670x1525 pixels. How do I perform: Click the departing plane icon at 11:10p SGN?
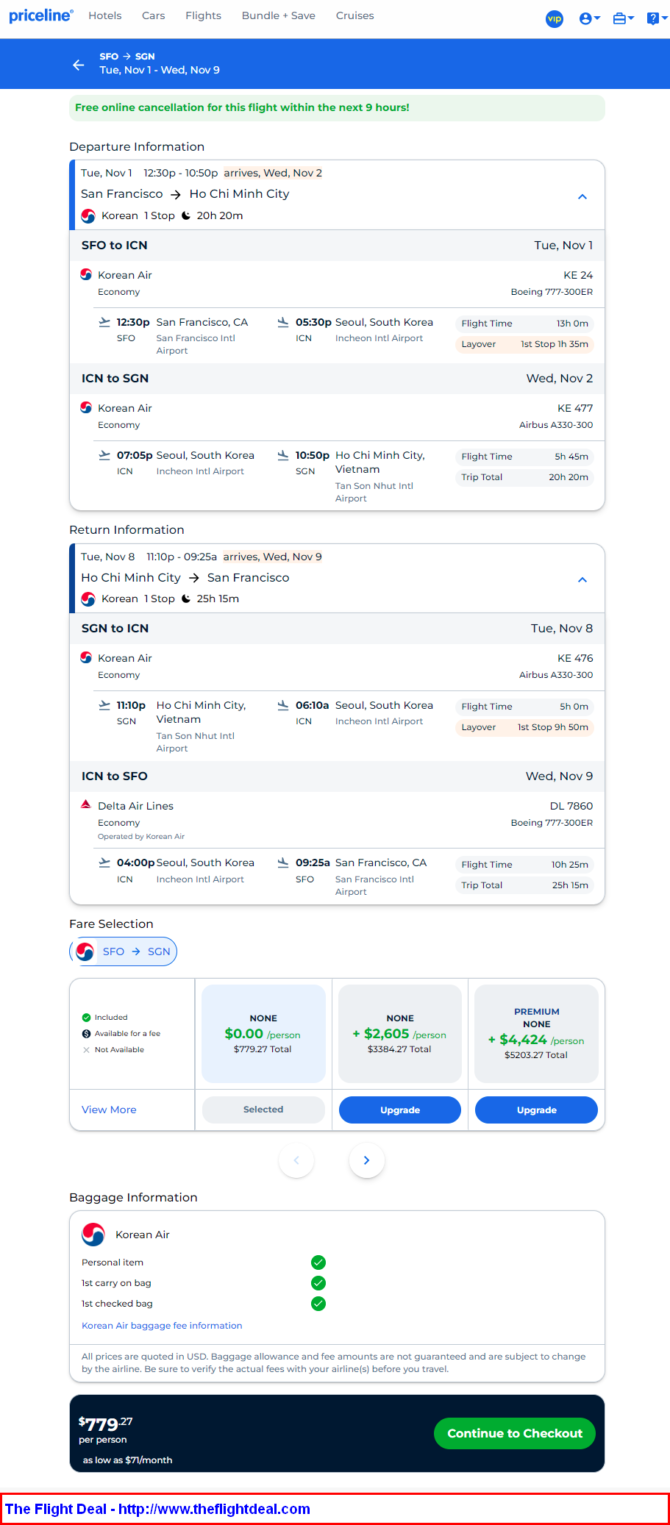[x=104, y=705]
